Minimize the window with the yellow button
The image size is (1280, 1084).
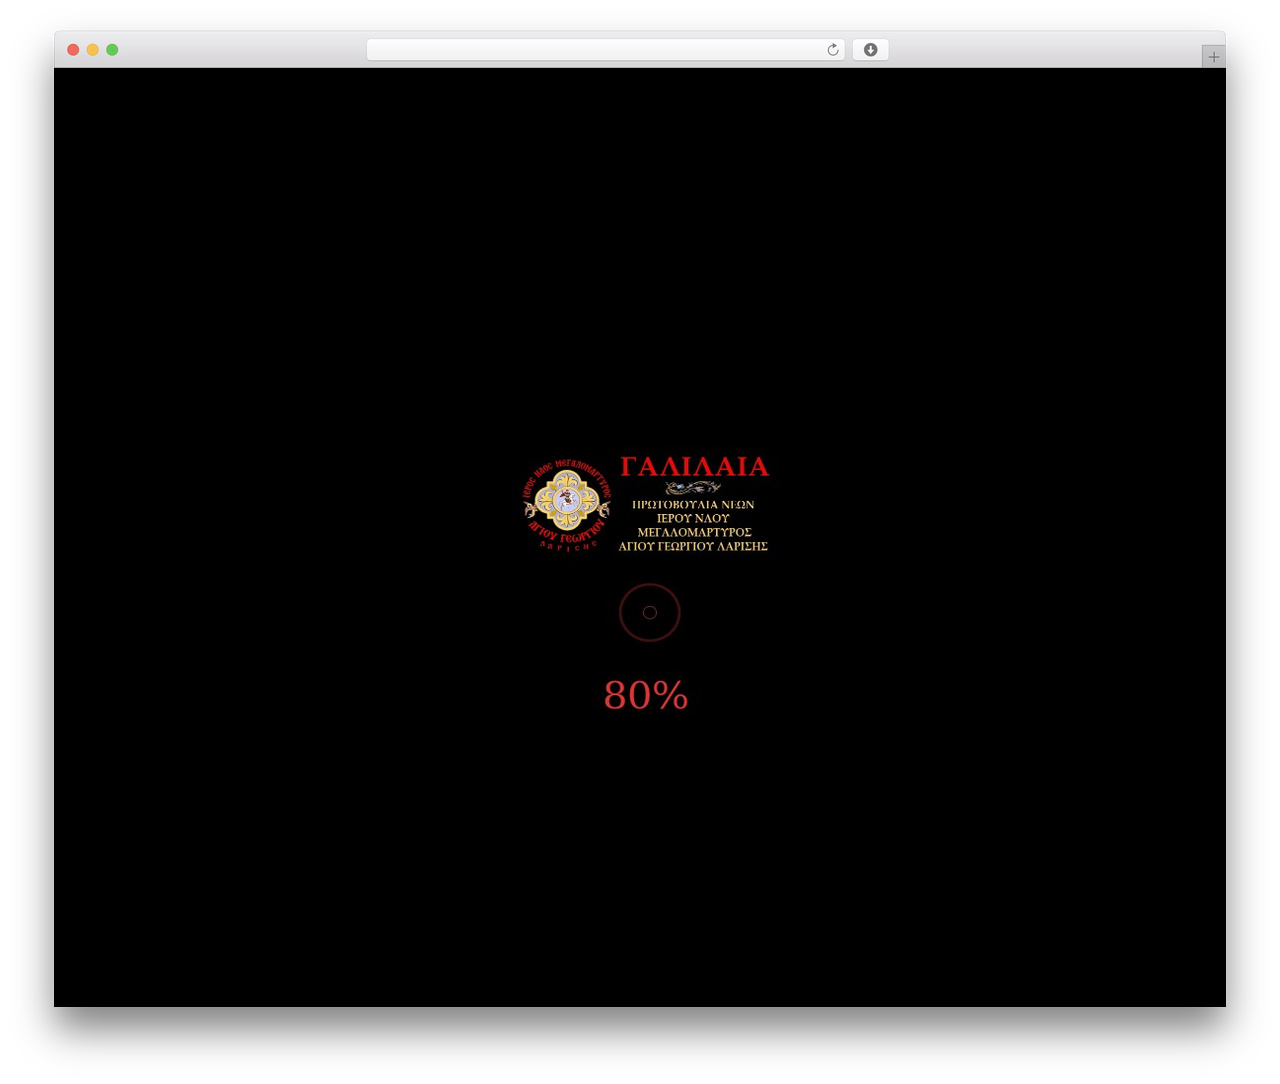point(93,50)
